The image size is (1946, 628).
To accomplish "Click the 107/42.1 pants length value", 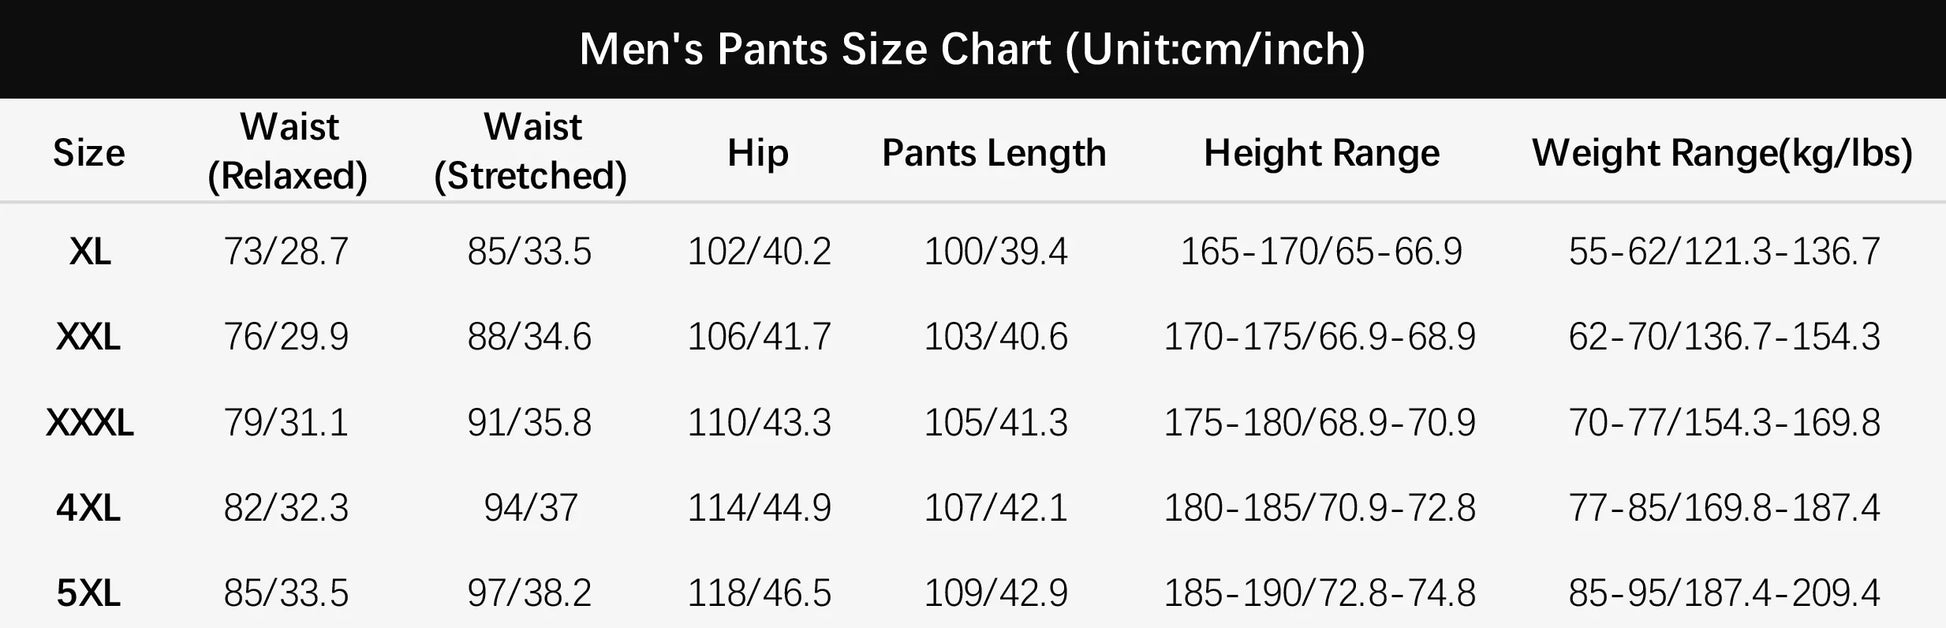I will 996,508.
